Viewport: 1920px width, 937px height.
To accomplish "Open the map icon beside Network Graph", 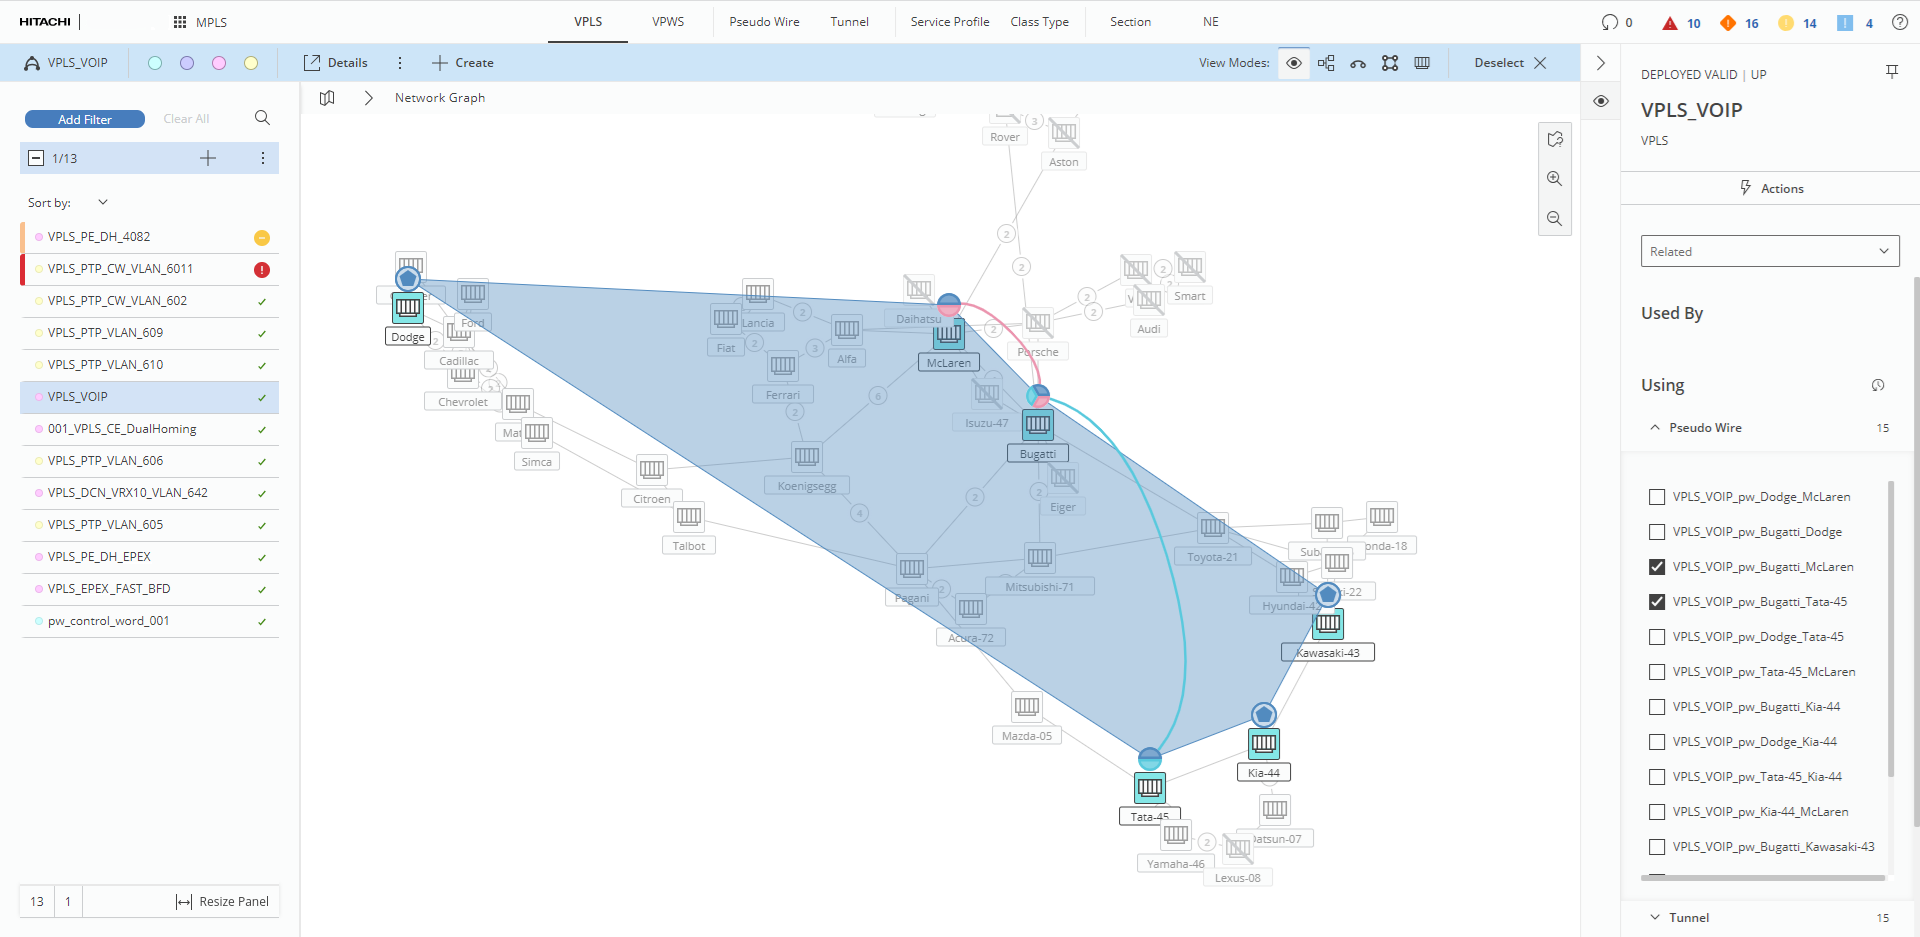I will pos(327,98).
